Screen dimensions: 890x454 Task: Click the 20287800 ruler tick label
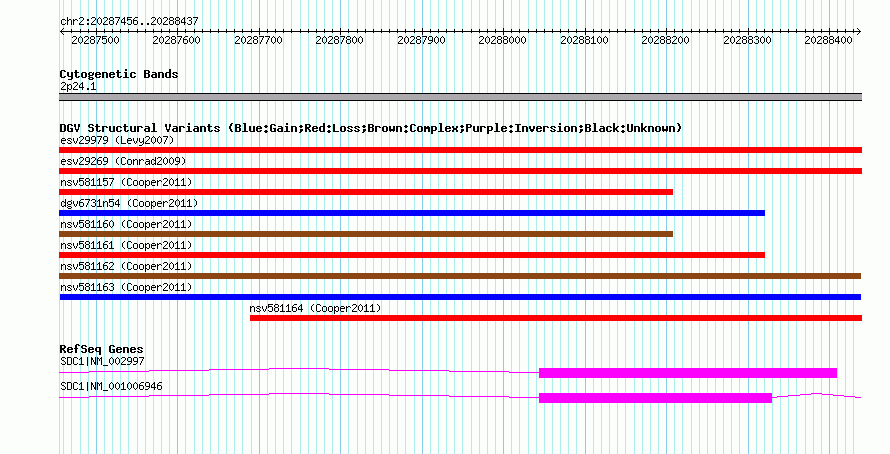click(x=339, y=40)
